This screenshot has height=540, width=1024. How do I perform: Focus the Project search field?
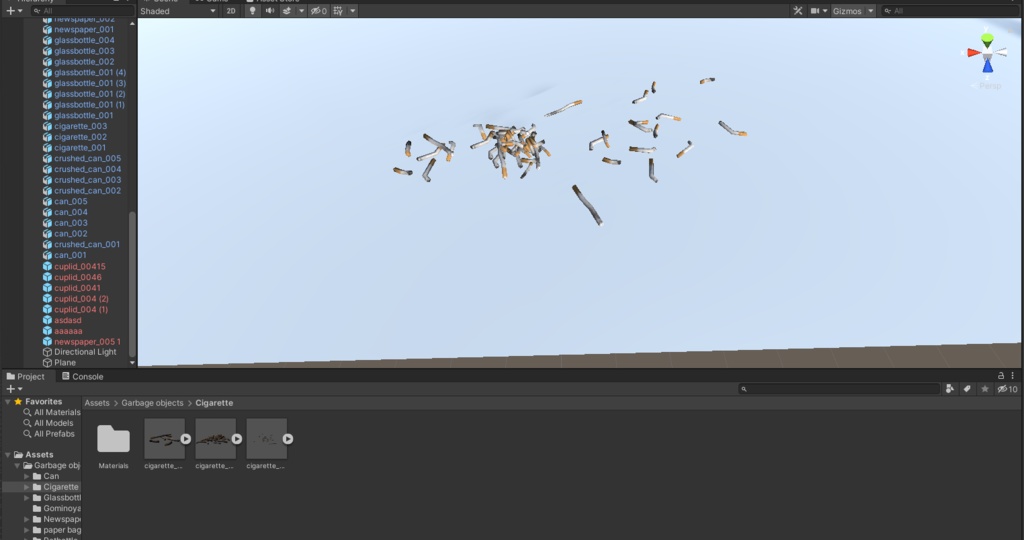(839, 389)
